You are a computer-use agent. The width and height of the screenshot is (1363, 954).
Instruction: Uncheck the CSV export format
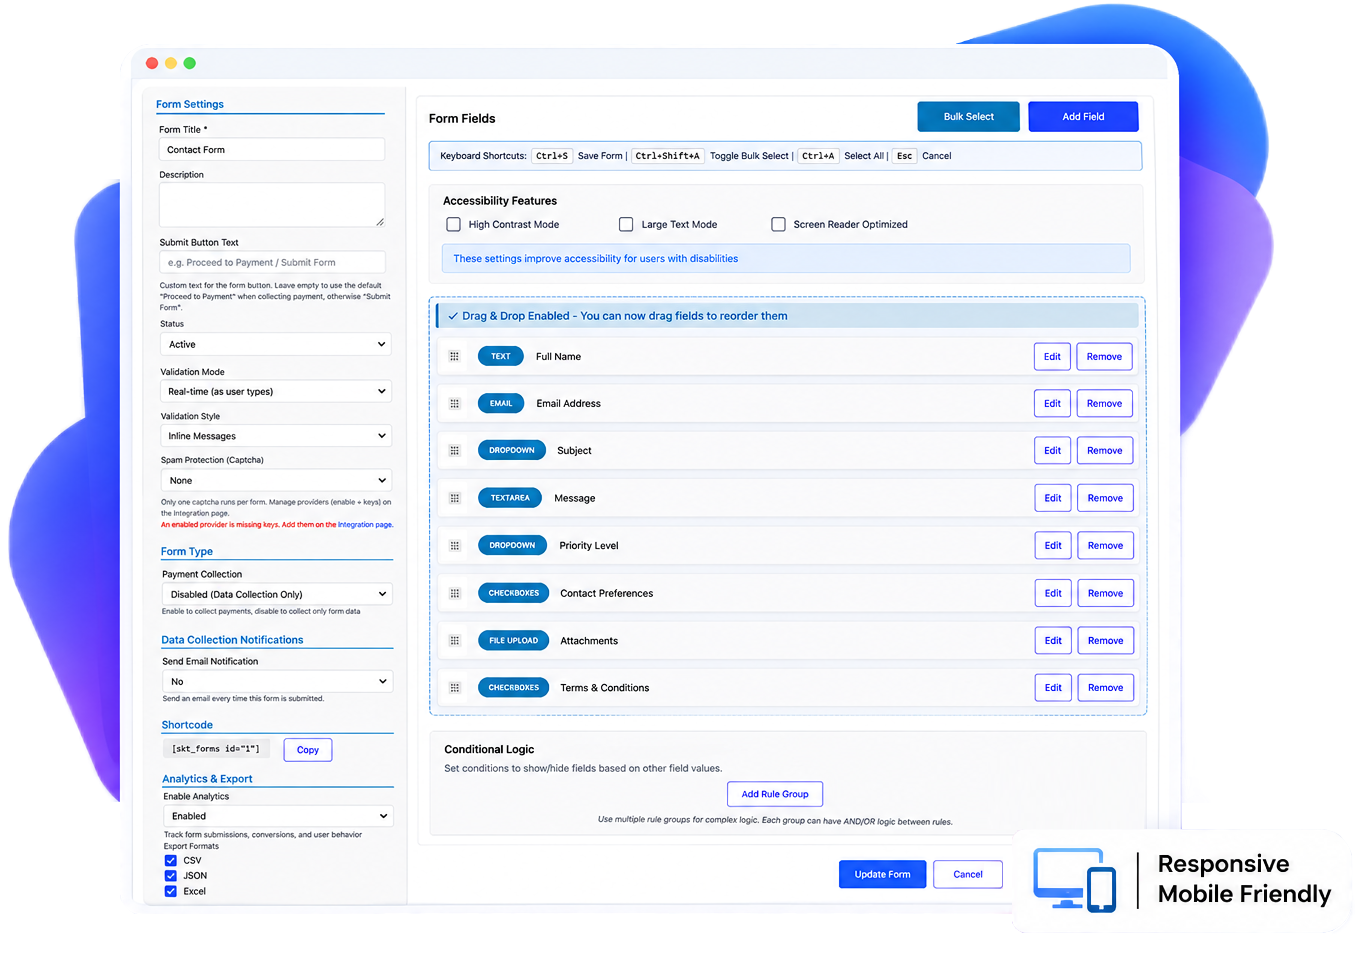click(x=171, y=860)
